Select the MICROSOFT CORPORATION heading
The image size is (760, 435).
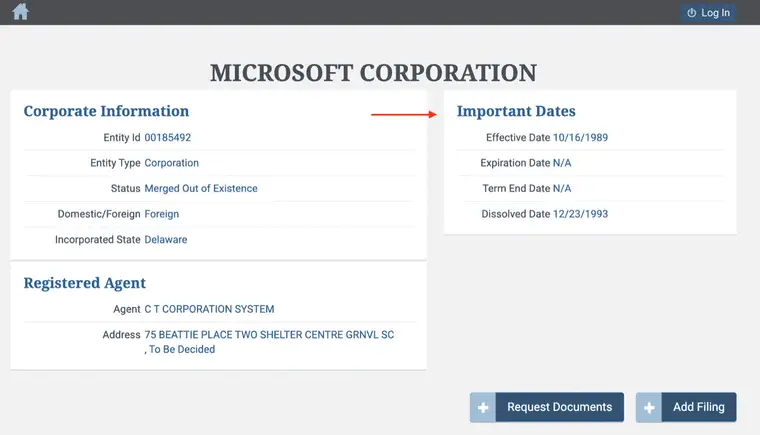pyautogui.click(x=373, y=73)
